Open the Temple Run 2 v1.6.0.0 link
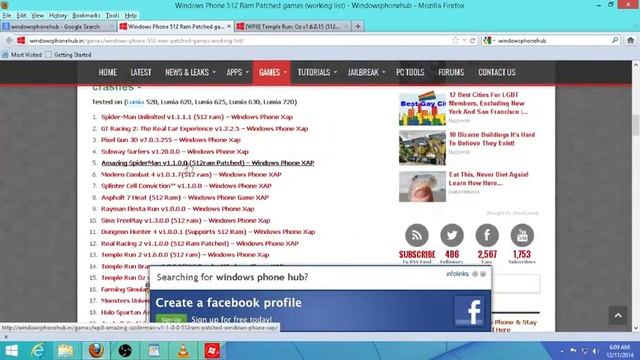 click(x=185, y=255)
